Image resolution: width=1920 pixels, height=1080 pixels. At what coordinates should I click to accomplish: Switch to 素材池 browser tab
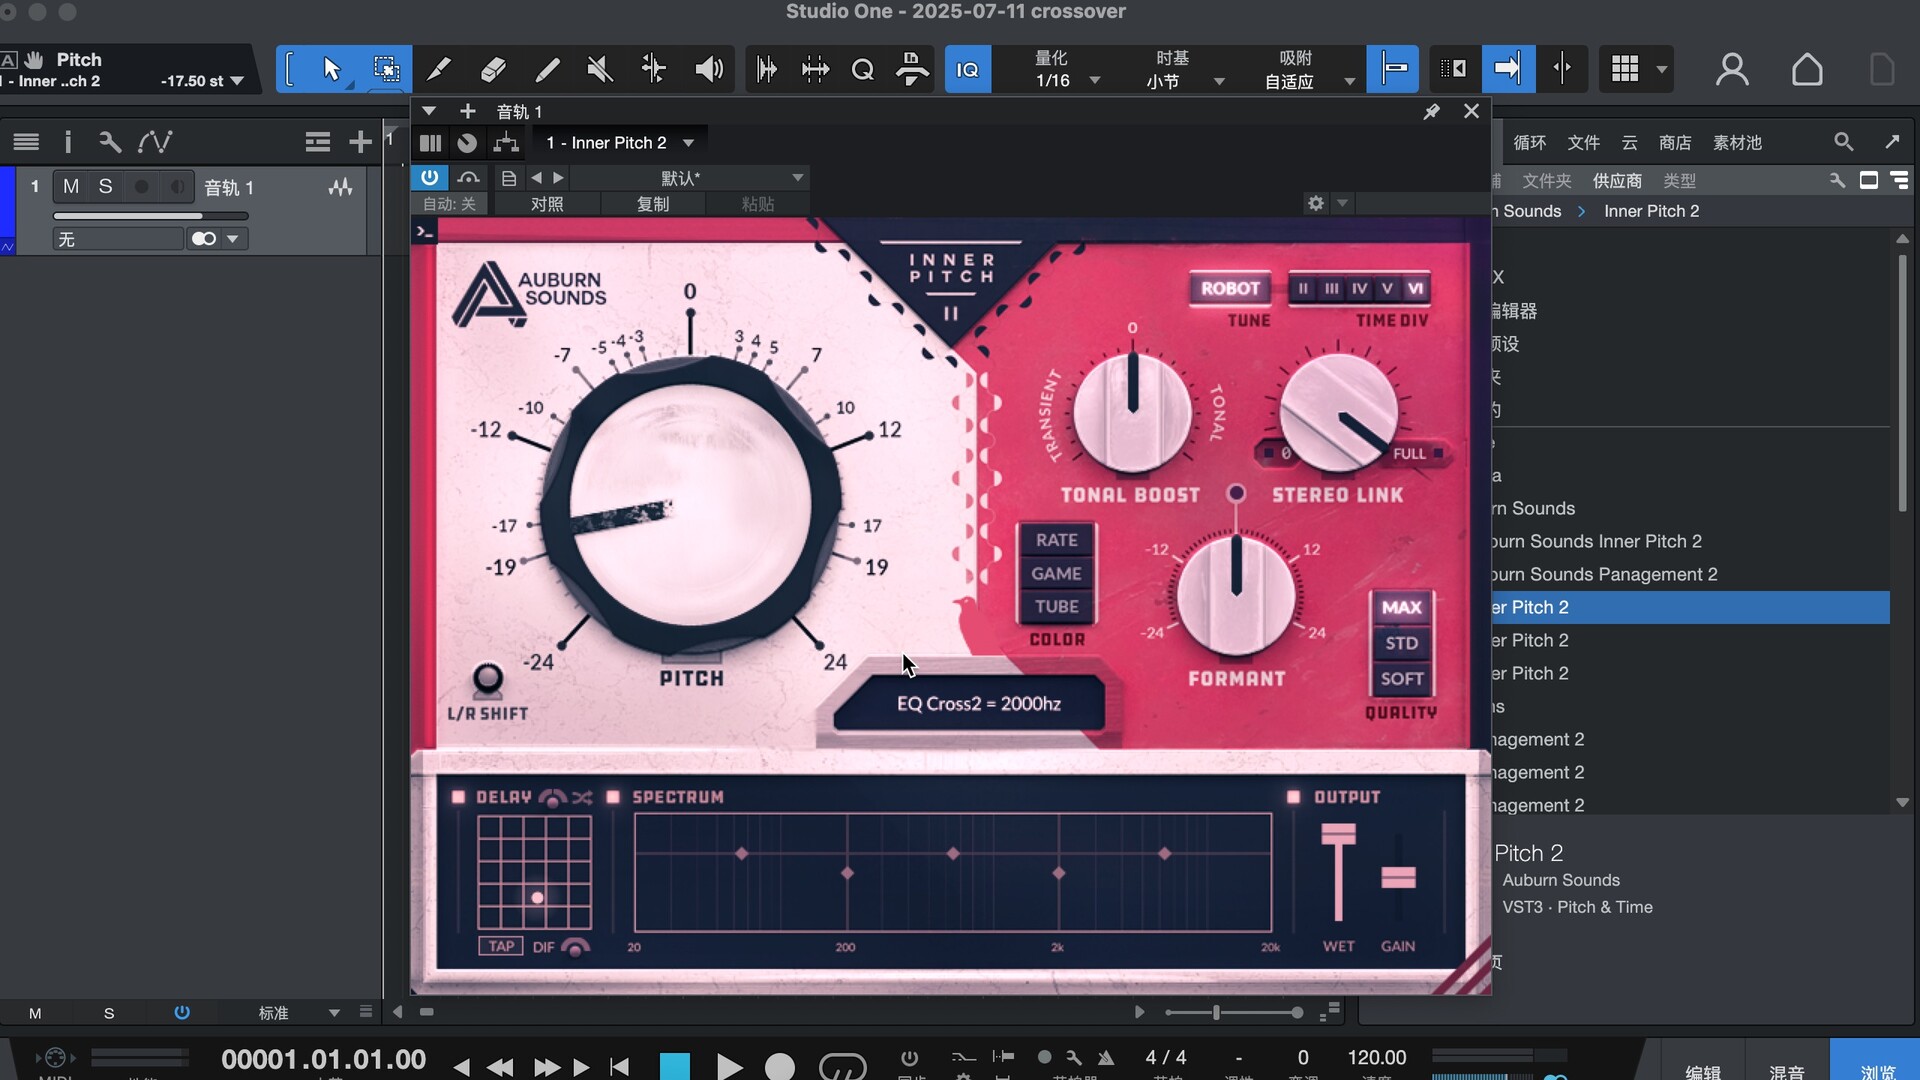tap(1737, 143)
